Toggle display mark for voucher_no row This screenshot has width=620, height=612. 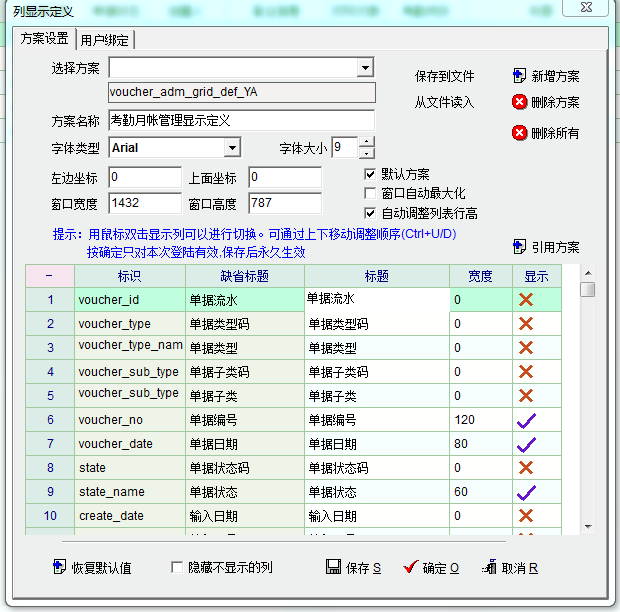tap(526, 421)
